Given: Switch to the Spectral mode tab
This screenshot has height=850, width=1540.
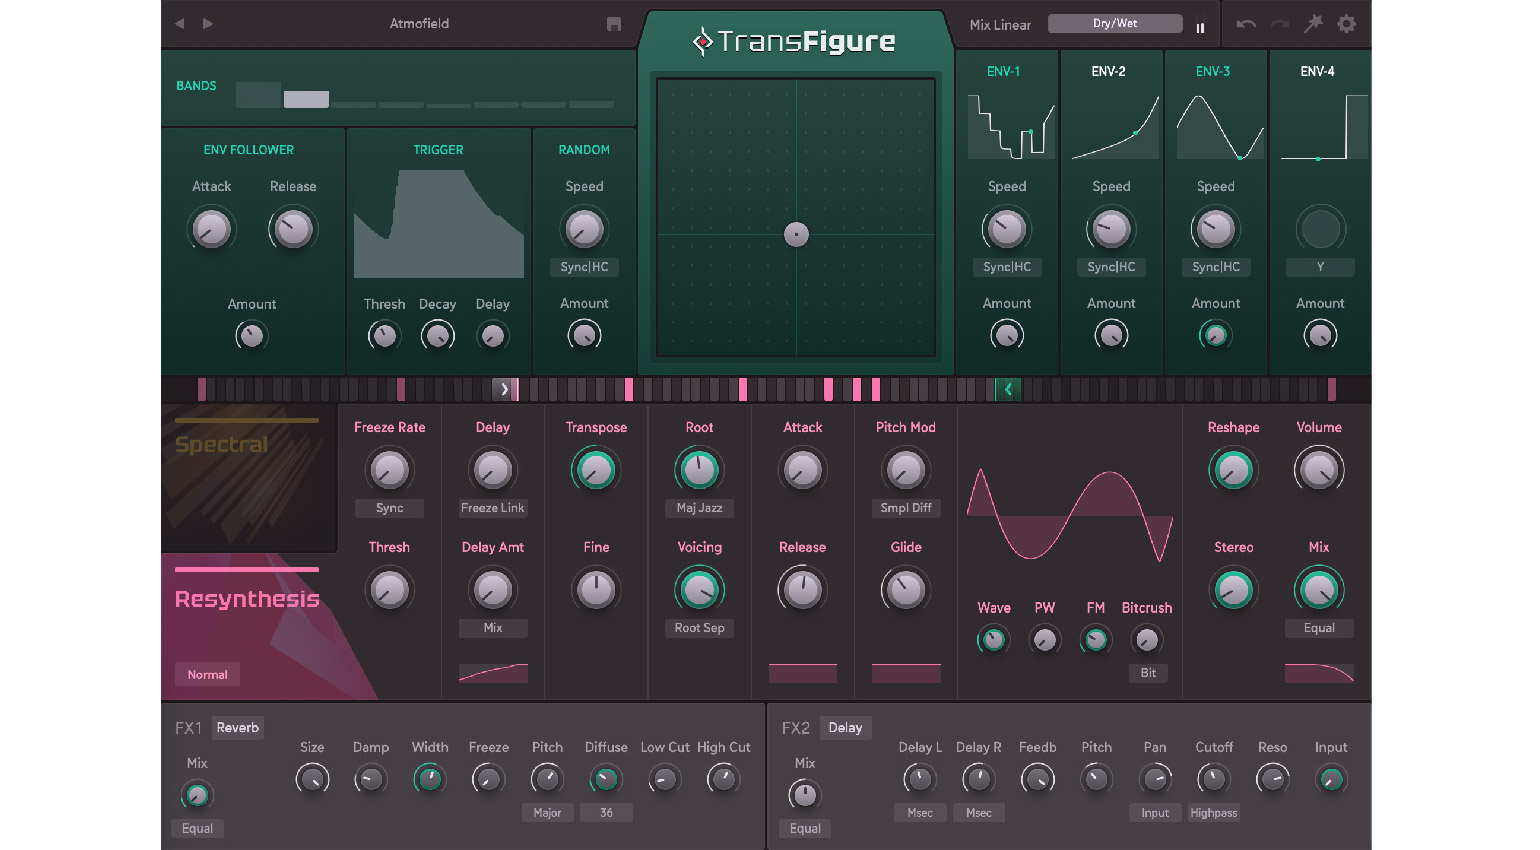Looking at the screenshot, I should tap(222, 445).
